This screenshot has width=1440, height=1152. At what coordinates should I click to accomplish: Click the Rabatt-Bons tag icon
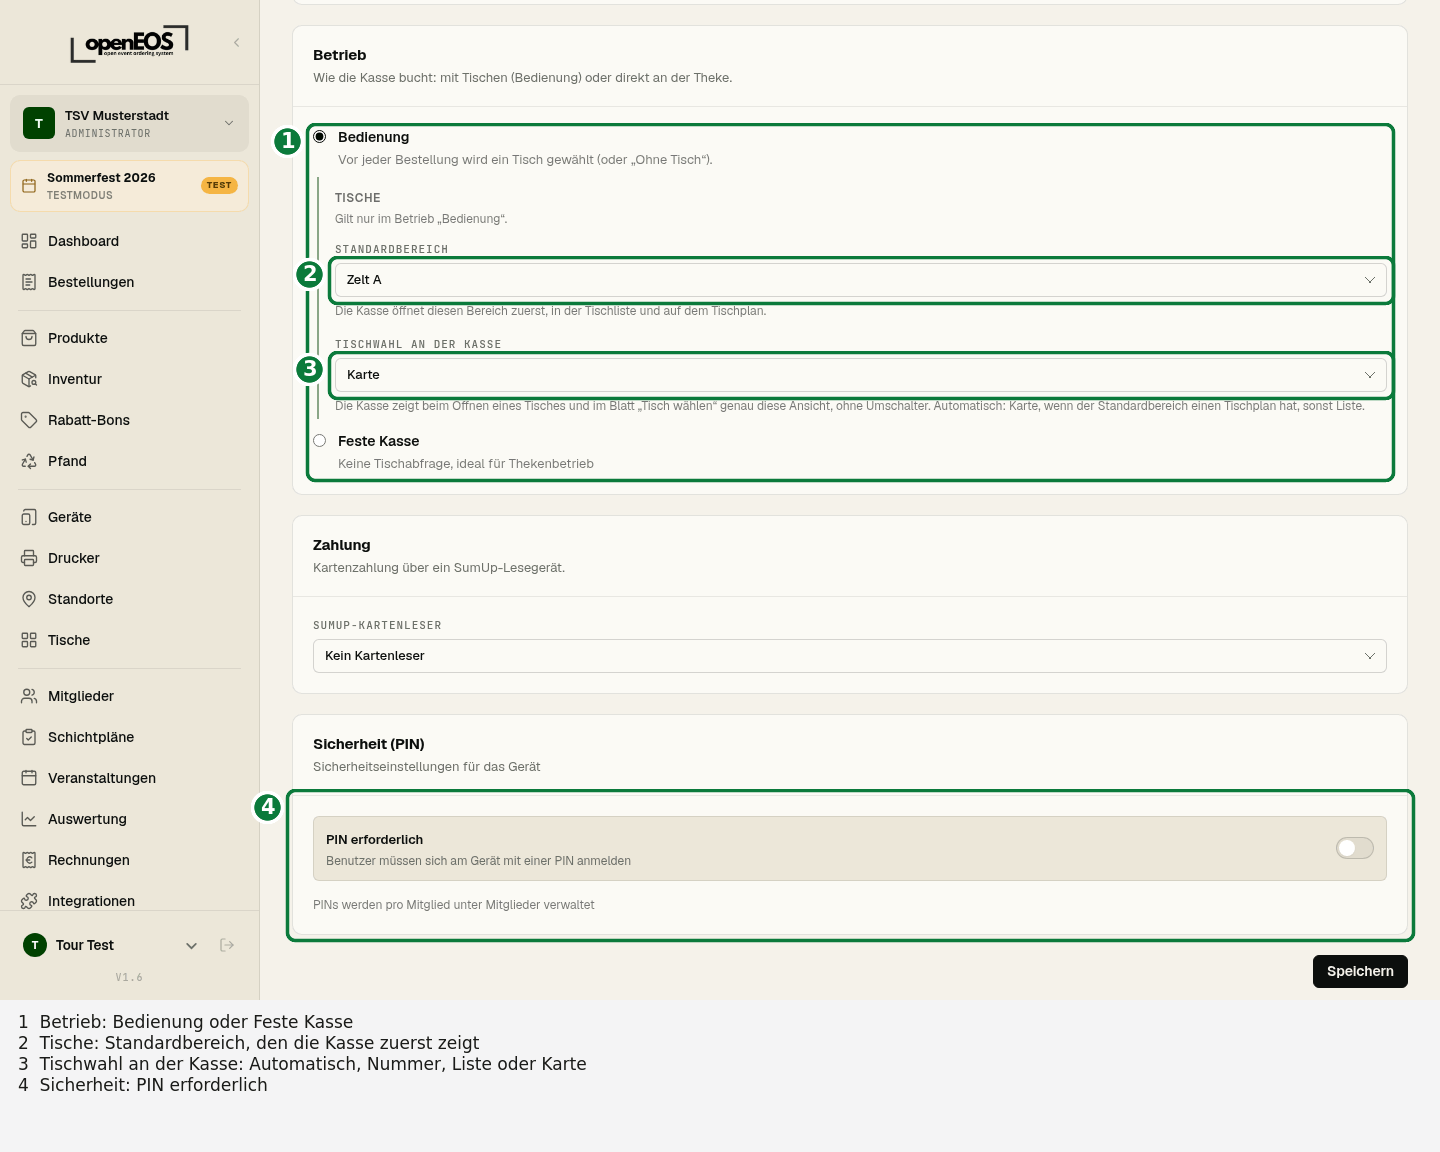pos(29,420)
